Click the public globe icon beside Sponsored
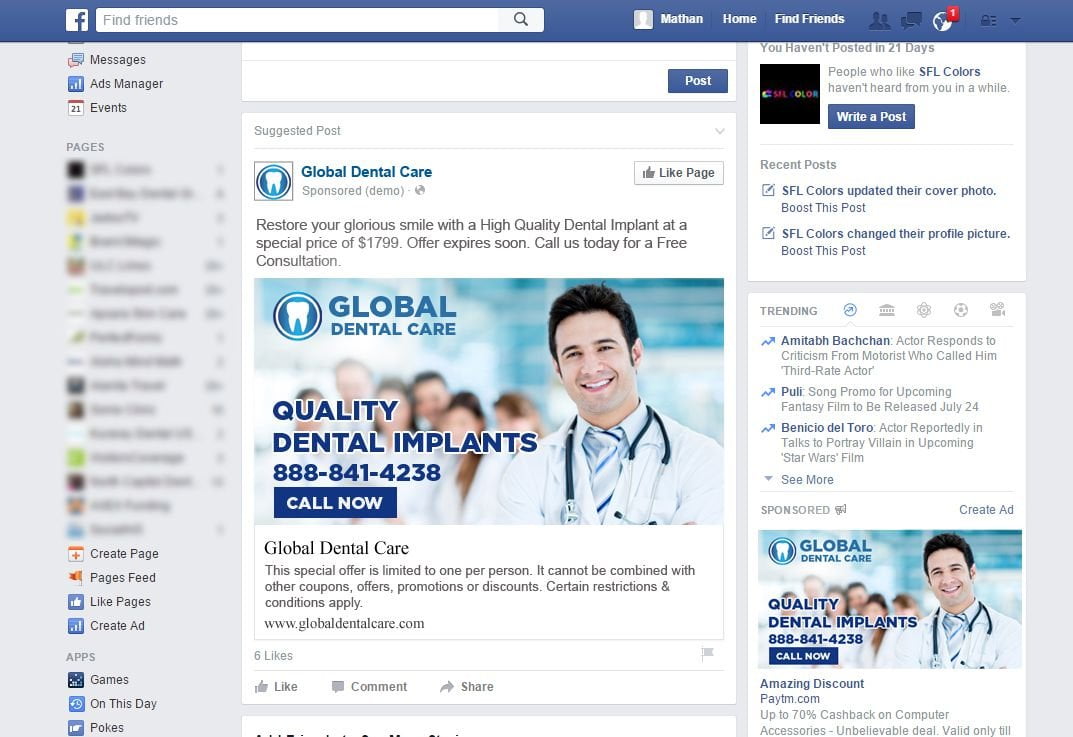Screen dimensions: 1073x737 click(x=419, y=190)
